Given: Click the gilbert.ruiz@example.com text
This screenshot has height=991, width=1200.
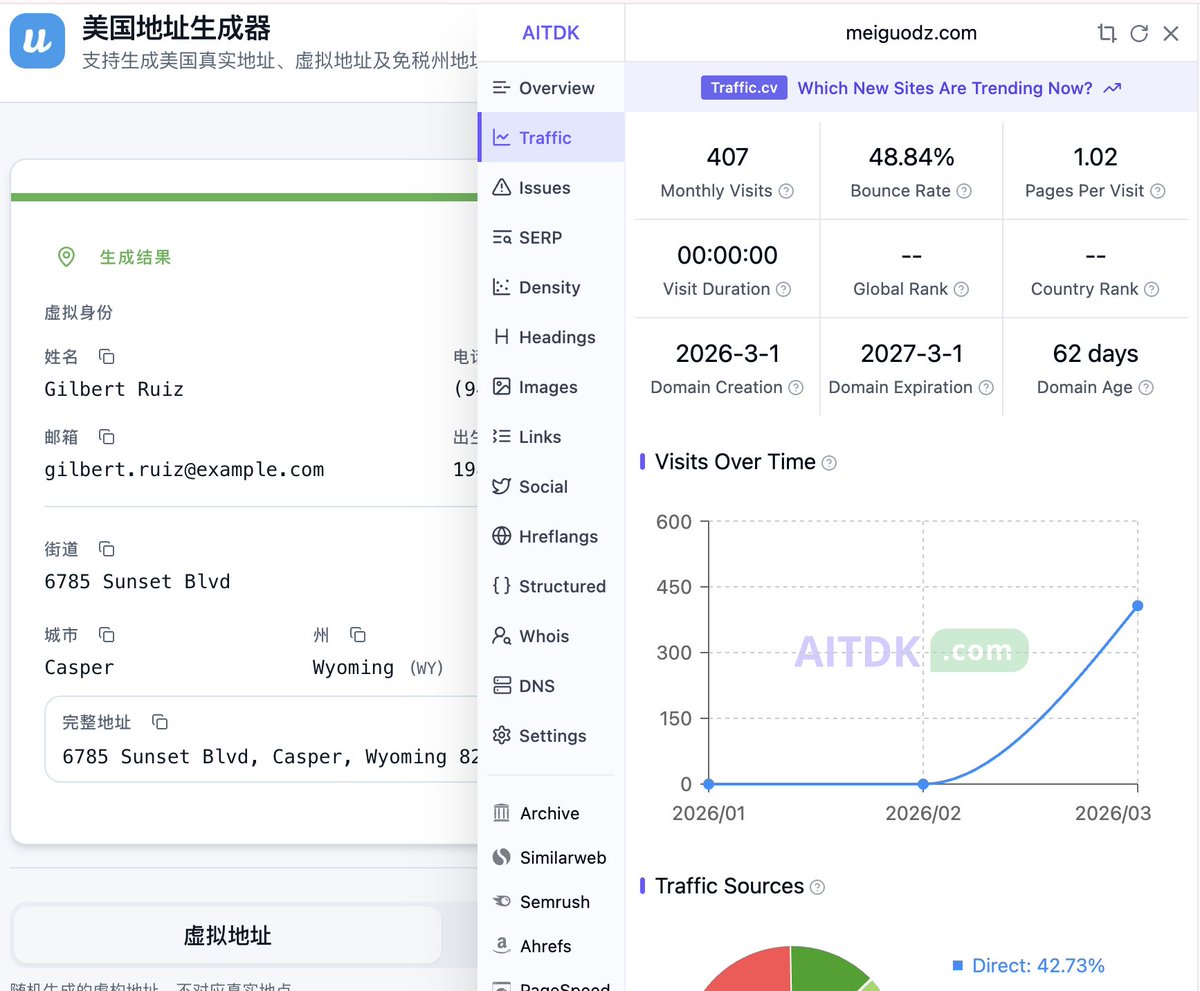Looking at the screenshot, I should 184,470.
